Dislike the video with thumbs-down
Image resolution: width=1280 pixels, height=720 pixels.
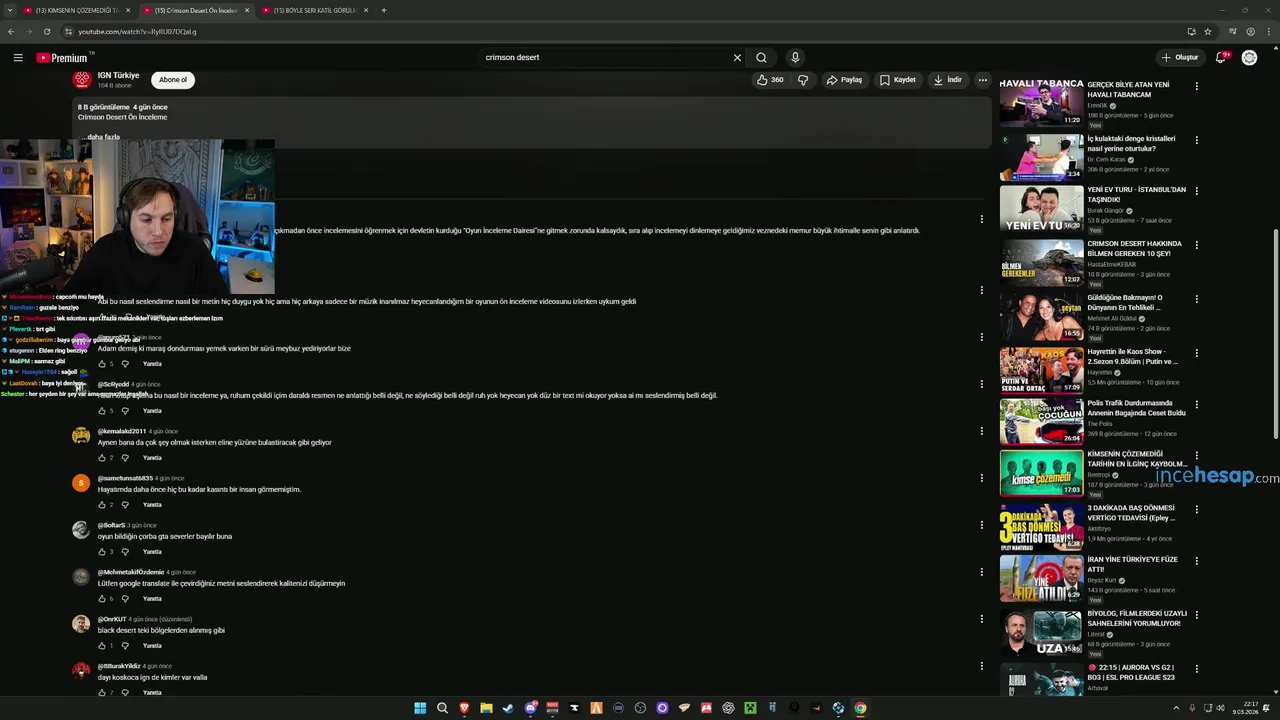(802, 80)
